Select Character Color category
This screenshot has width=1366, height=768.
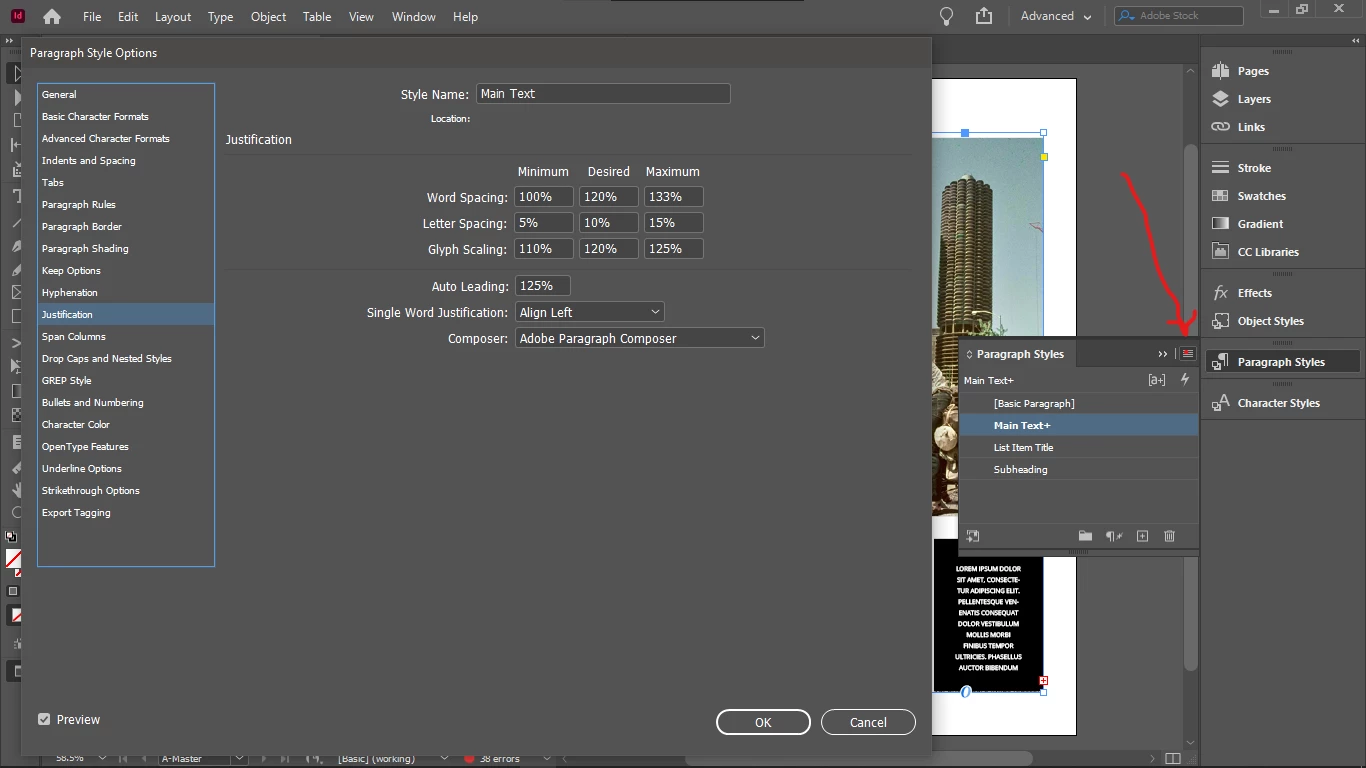[x=126, y=424]
